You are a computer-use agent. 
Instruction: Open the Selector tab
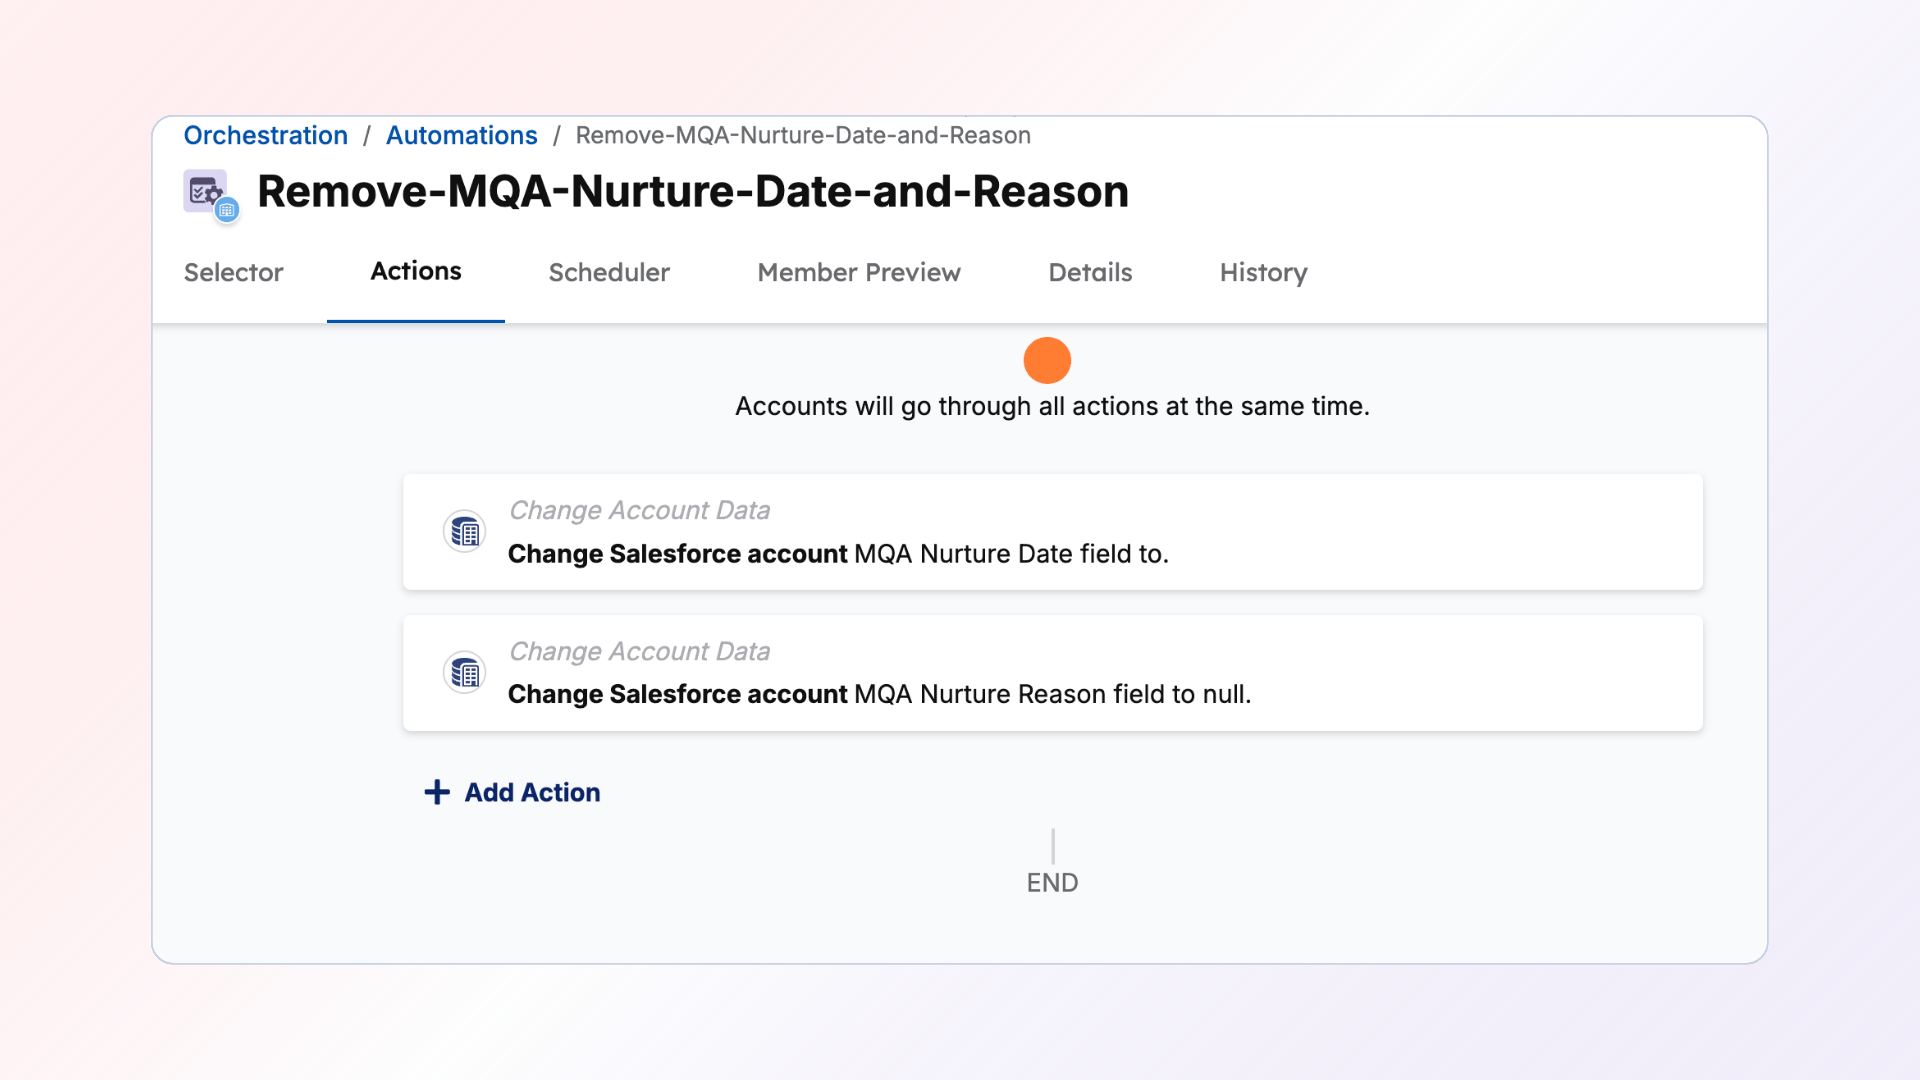[x=233, y=272]
